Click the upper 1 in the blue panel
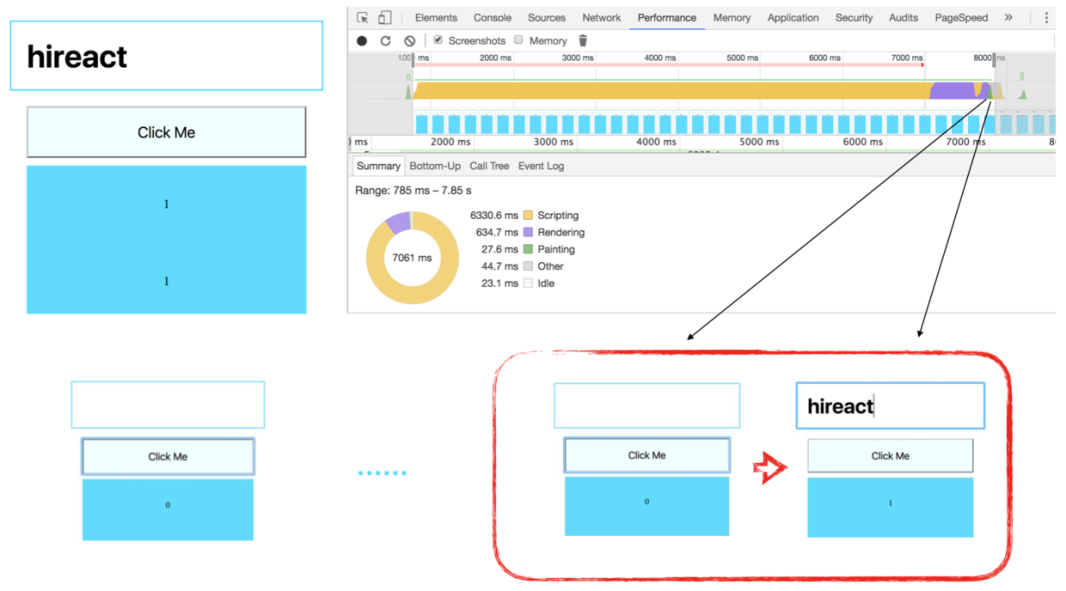The image size is (1066, 591). pos(167,204)
